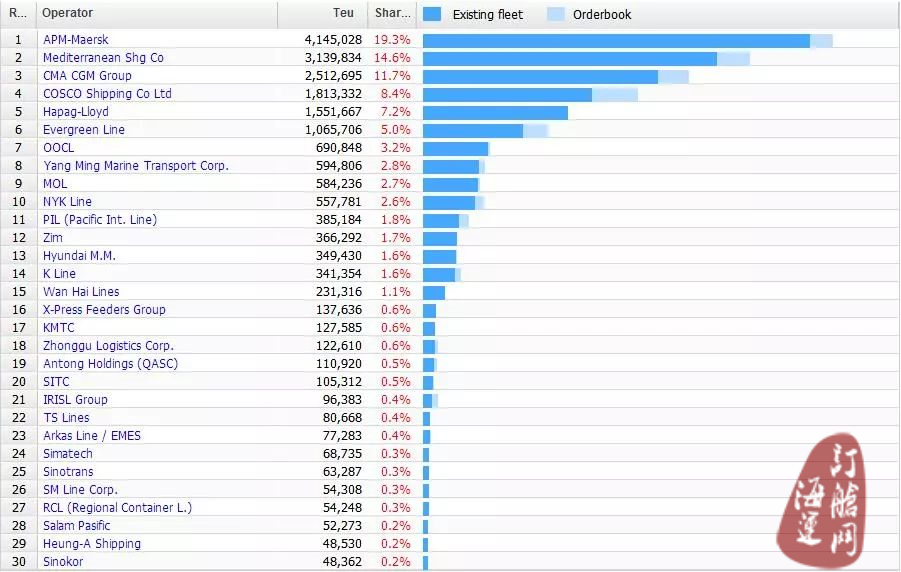
Task: Select the Teu value 690,848
Action: coord(339,148)
